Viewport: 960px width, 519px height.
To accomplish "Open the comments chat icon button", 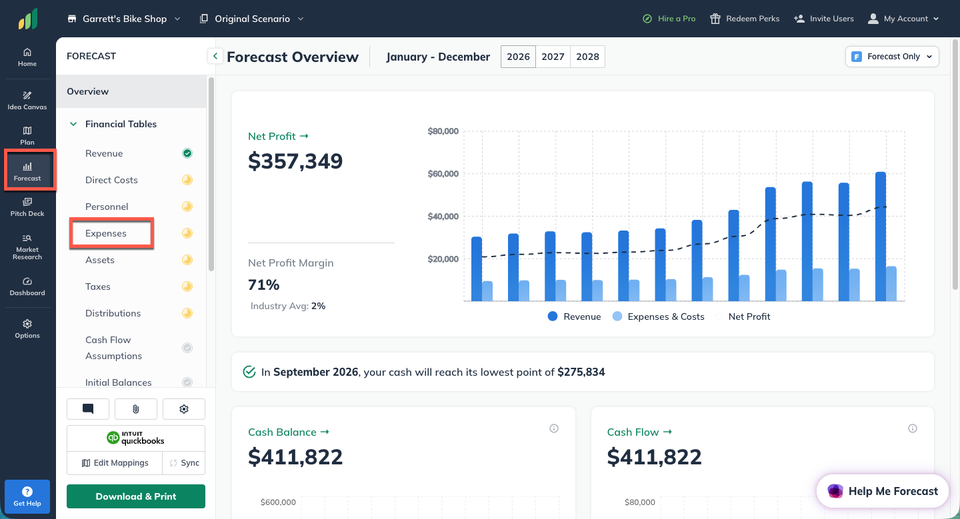I will [x=88, y=409].
